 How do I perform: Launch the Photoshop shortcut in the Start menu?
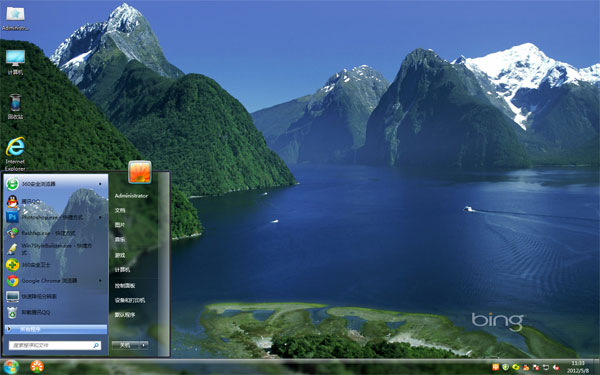[x=55, y=217]
